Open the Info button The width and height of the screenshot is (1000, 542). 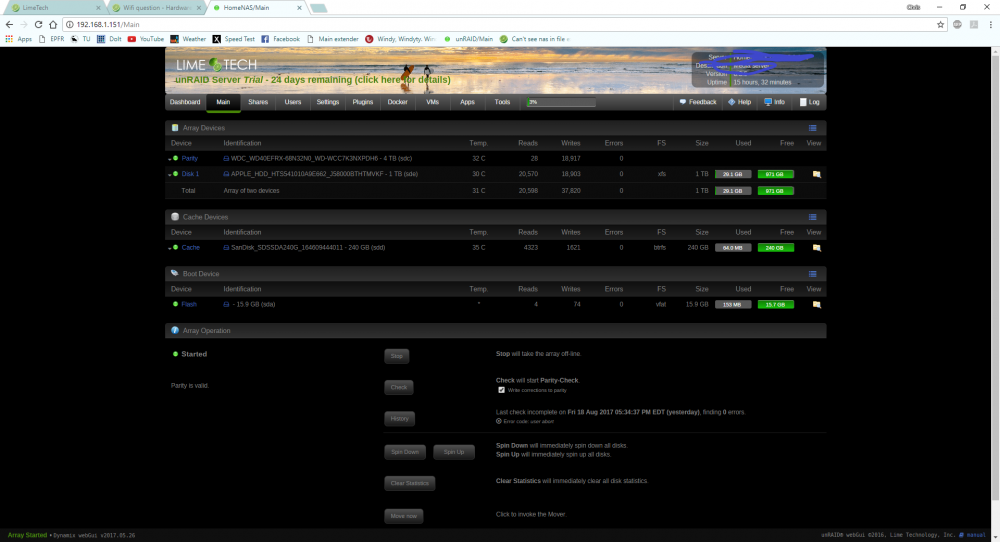(775, 102)
